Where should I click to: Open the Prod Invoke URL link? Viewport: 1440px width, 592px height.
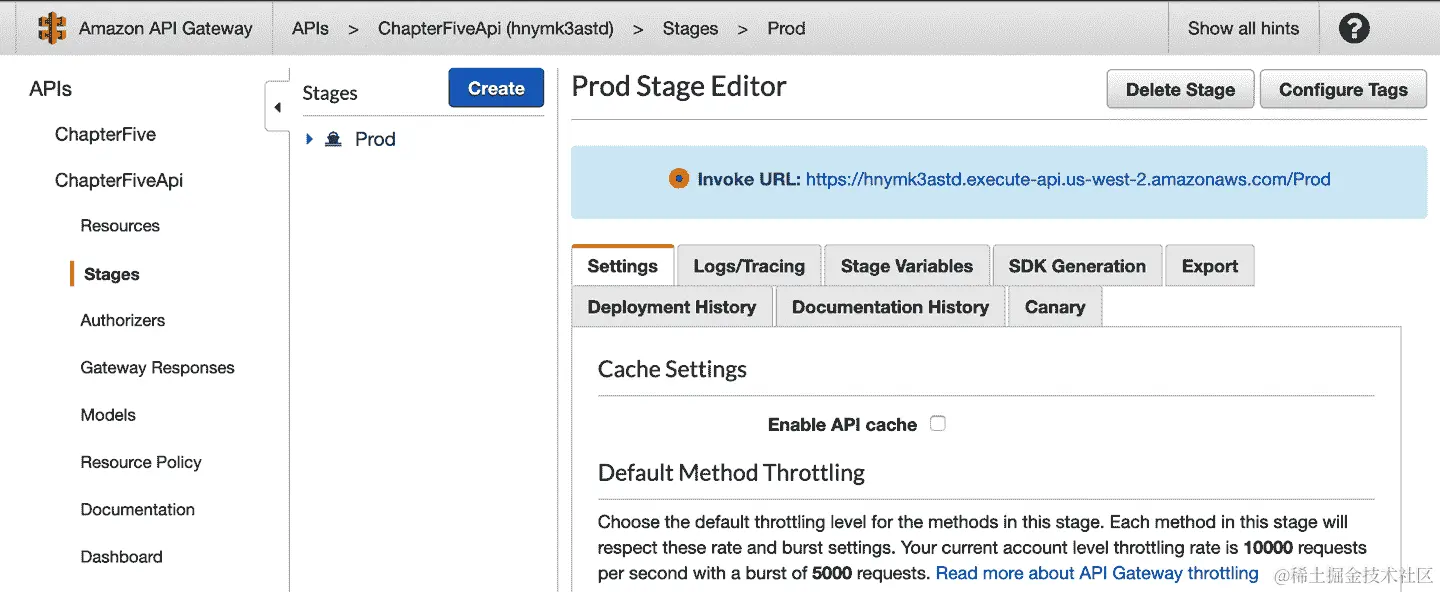point(1067,180)
